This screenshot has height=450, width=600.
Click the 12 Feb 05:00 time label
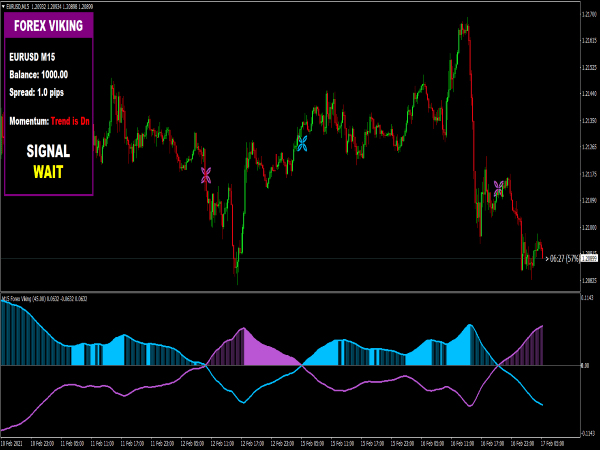[192, 443]
